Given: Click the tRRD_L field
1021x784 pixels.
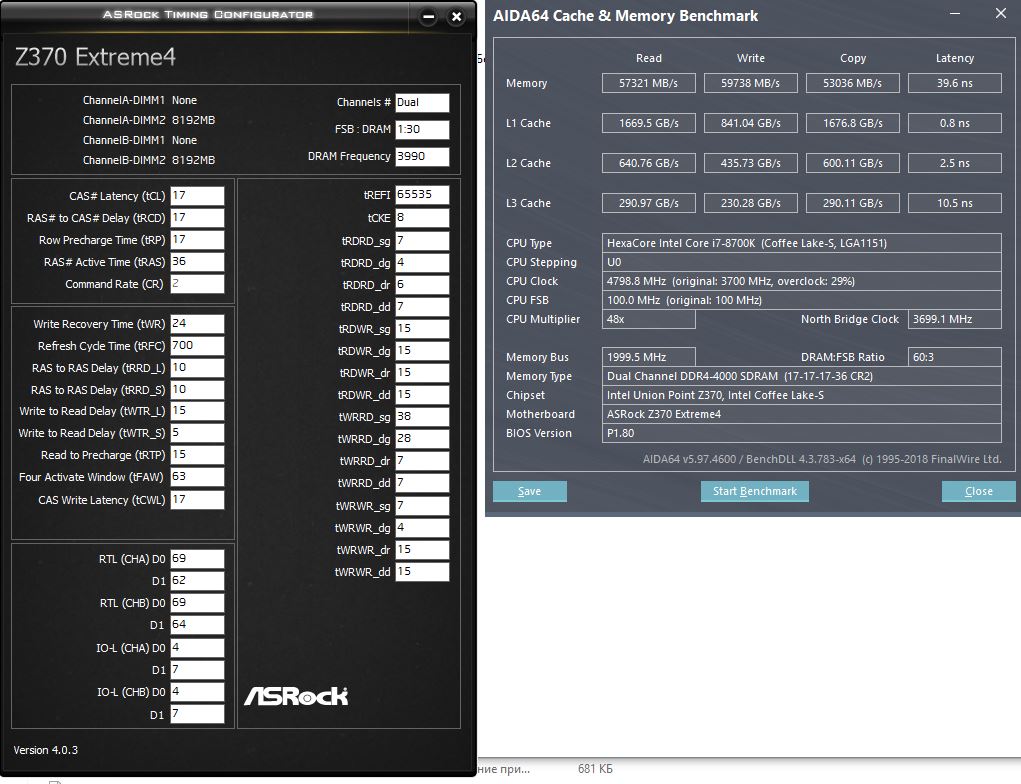Looking at the screenshot, I should 197,368.
